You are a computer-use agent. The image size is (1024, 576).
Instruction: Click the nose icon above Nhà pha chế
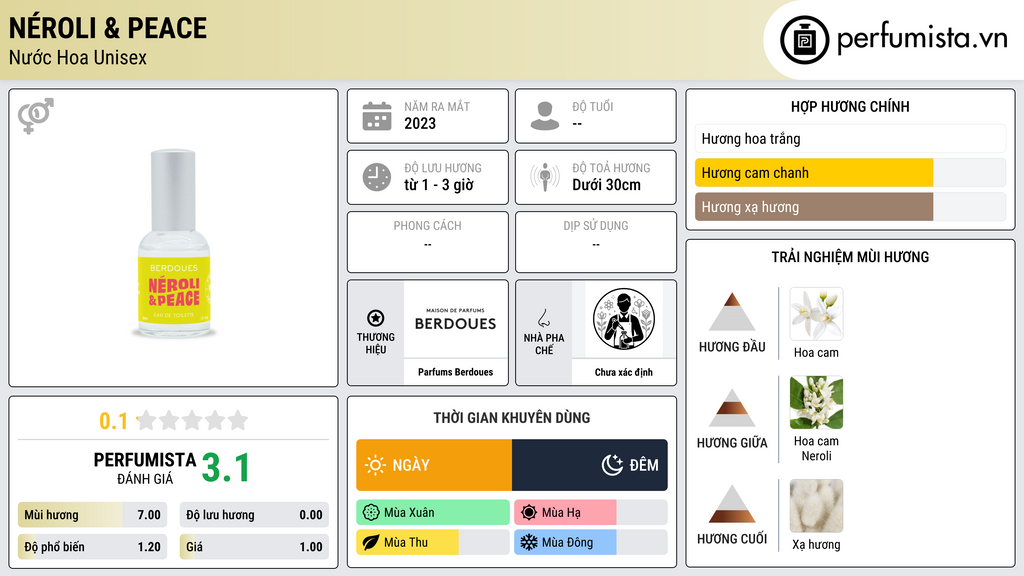pos(543,318)
